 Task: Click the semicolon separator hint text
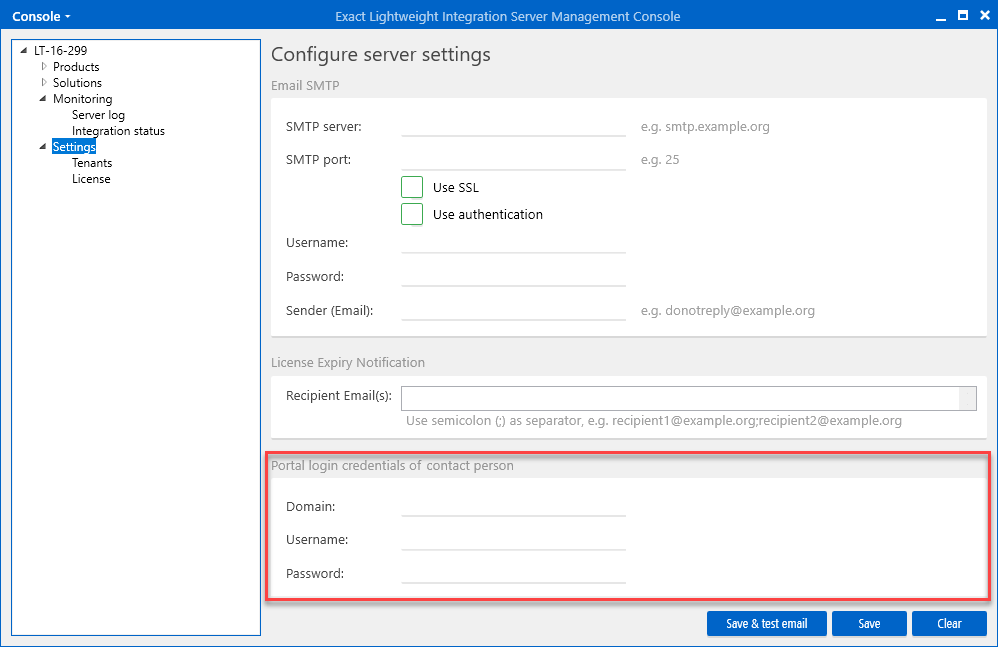pyautogui.click(x=654, y=421)
